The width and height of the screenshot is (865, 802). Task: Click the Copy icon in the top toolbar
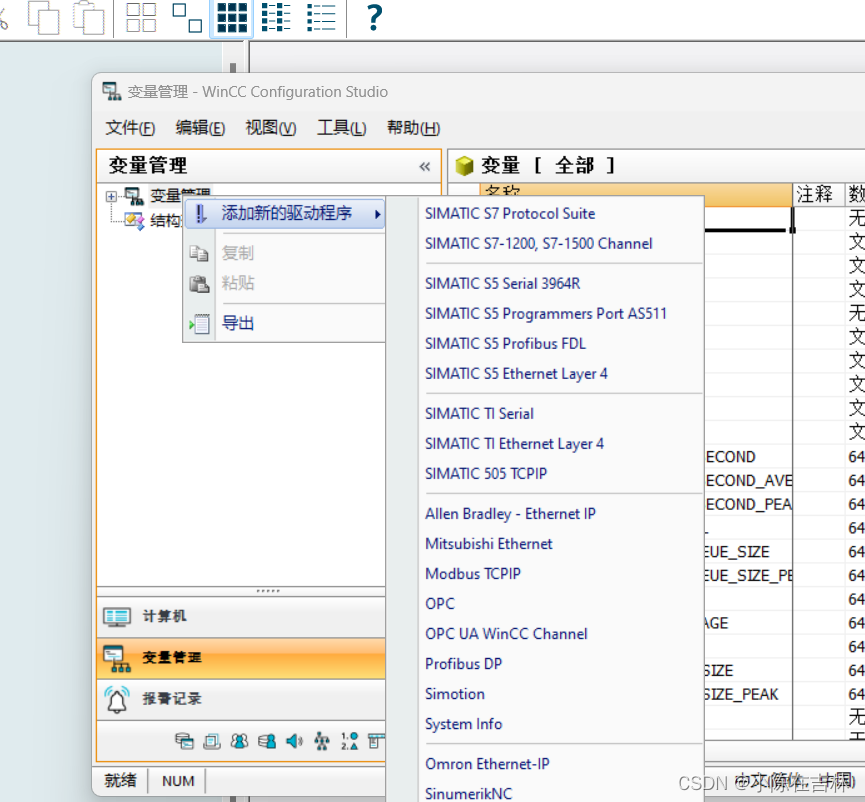pyautogui.click(x=43, y=19)
